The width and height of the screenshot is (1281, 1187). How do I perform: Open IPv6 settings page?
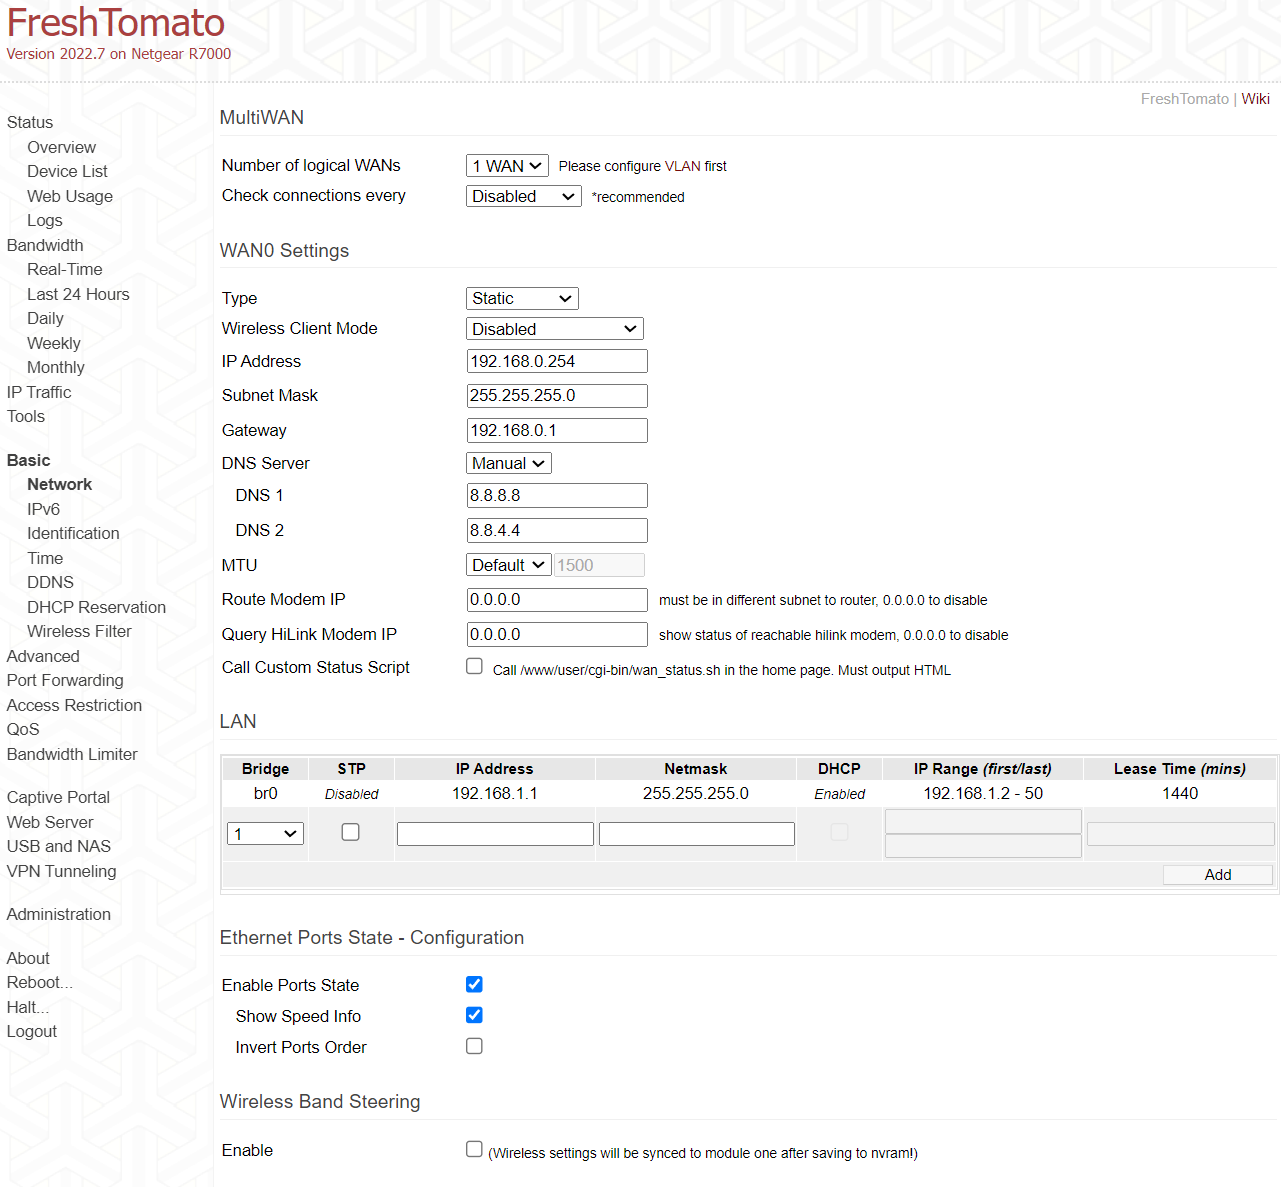[44, 509]
